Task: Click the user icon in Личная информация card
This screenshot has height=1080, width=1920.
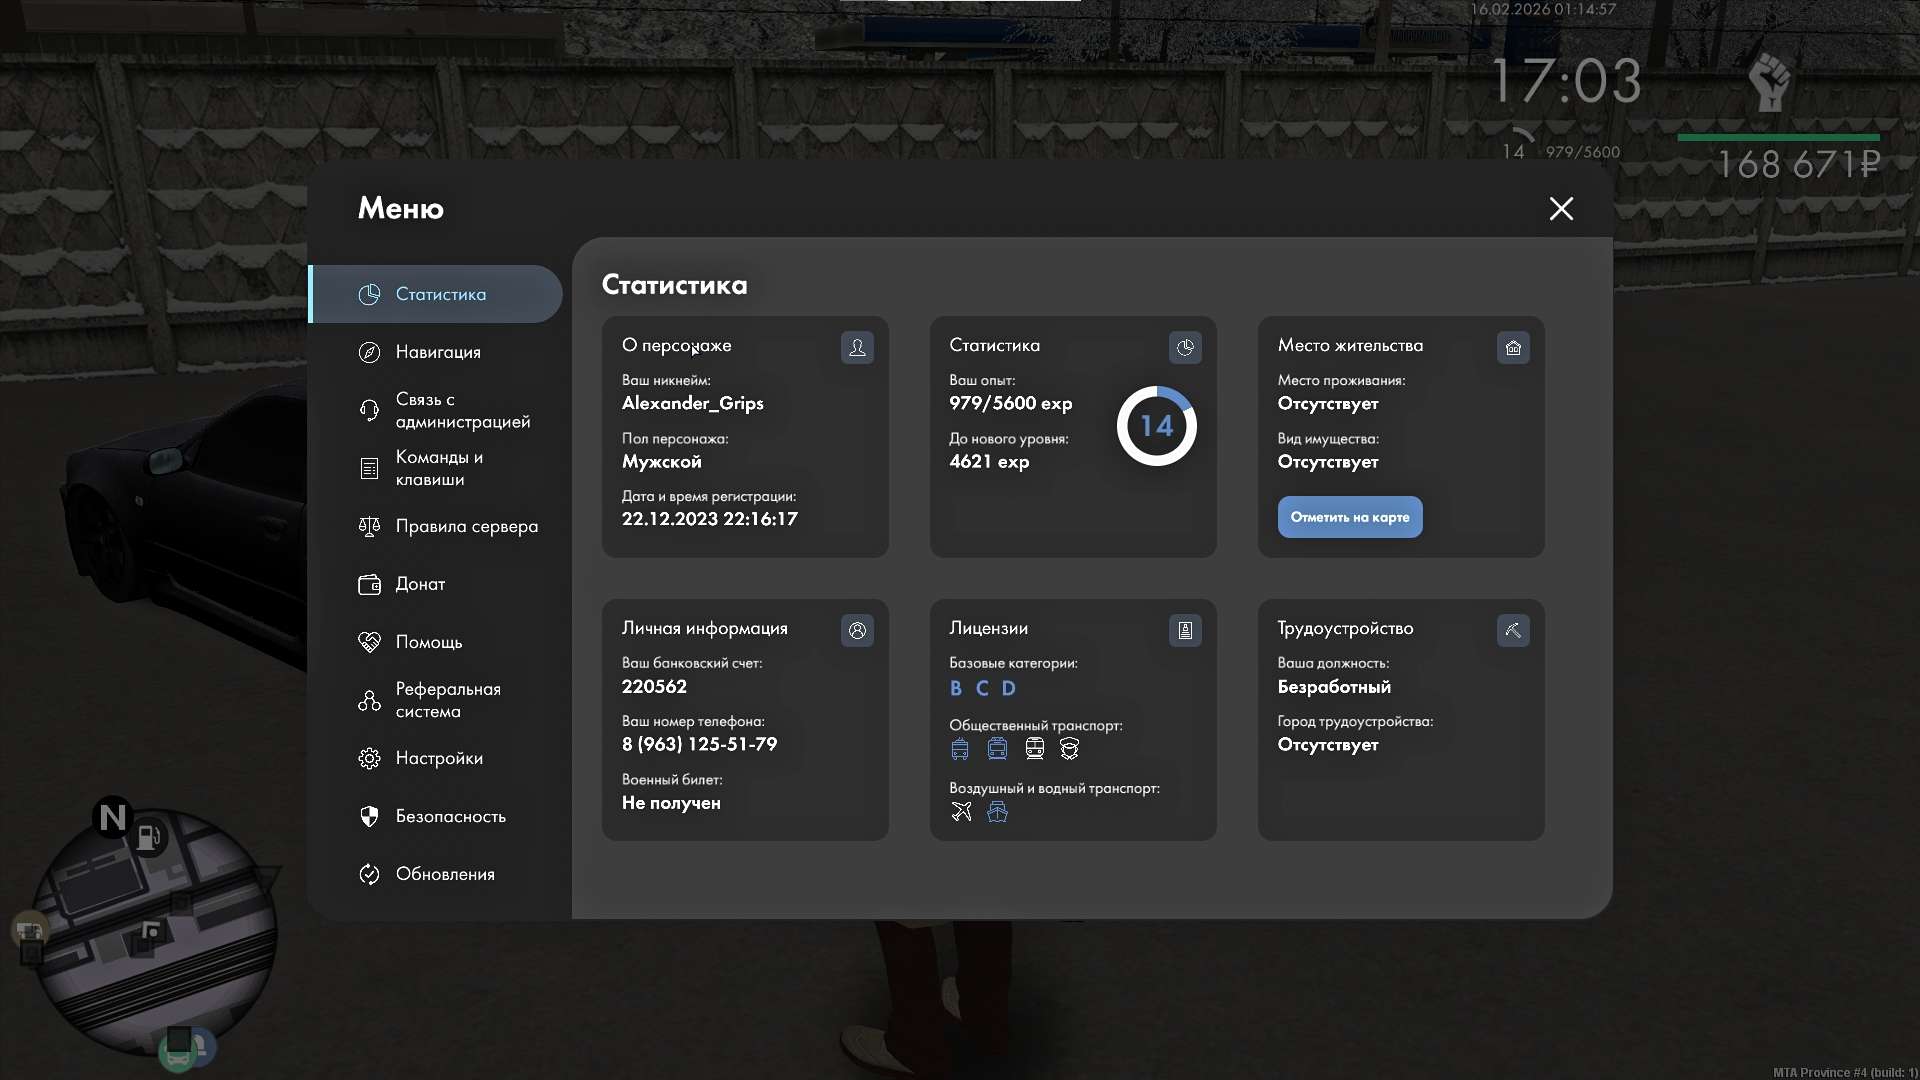Action: pyautogui.click(x=857, y=630)
